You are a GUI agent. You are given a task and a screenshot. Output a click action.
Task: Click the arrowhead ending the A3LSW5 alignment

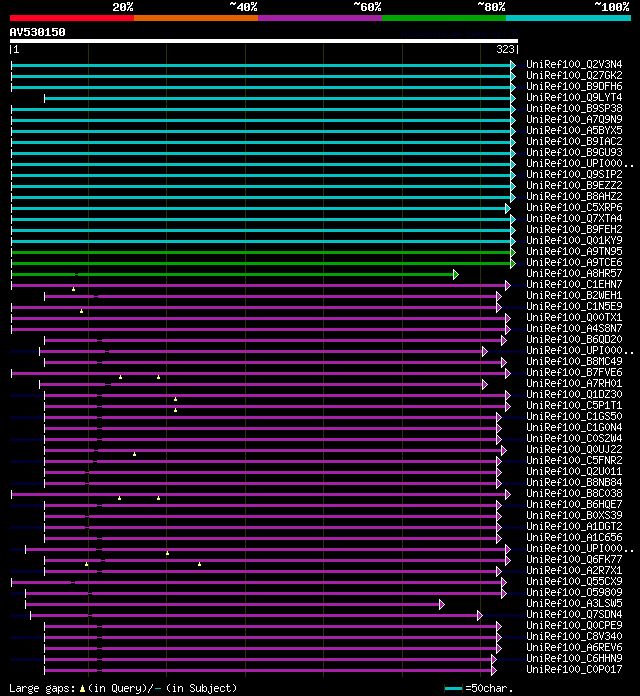pyautogui.click(x=442, y=605)
